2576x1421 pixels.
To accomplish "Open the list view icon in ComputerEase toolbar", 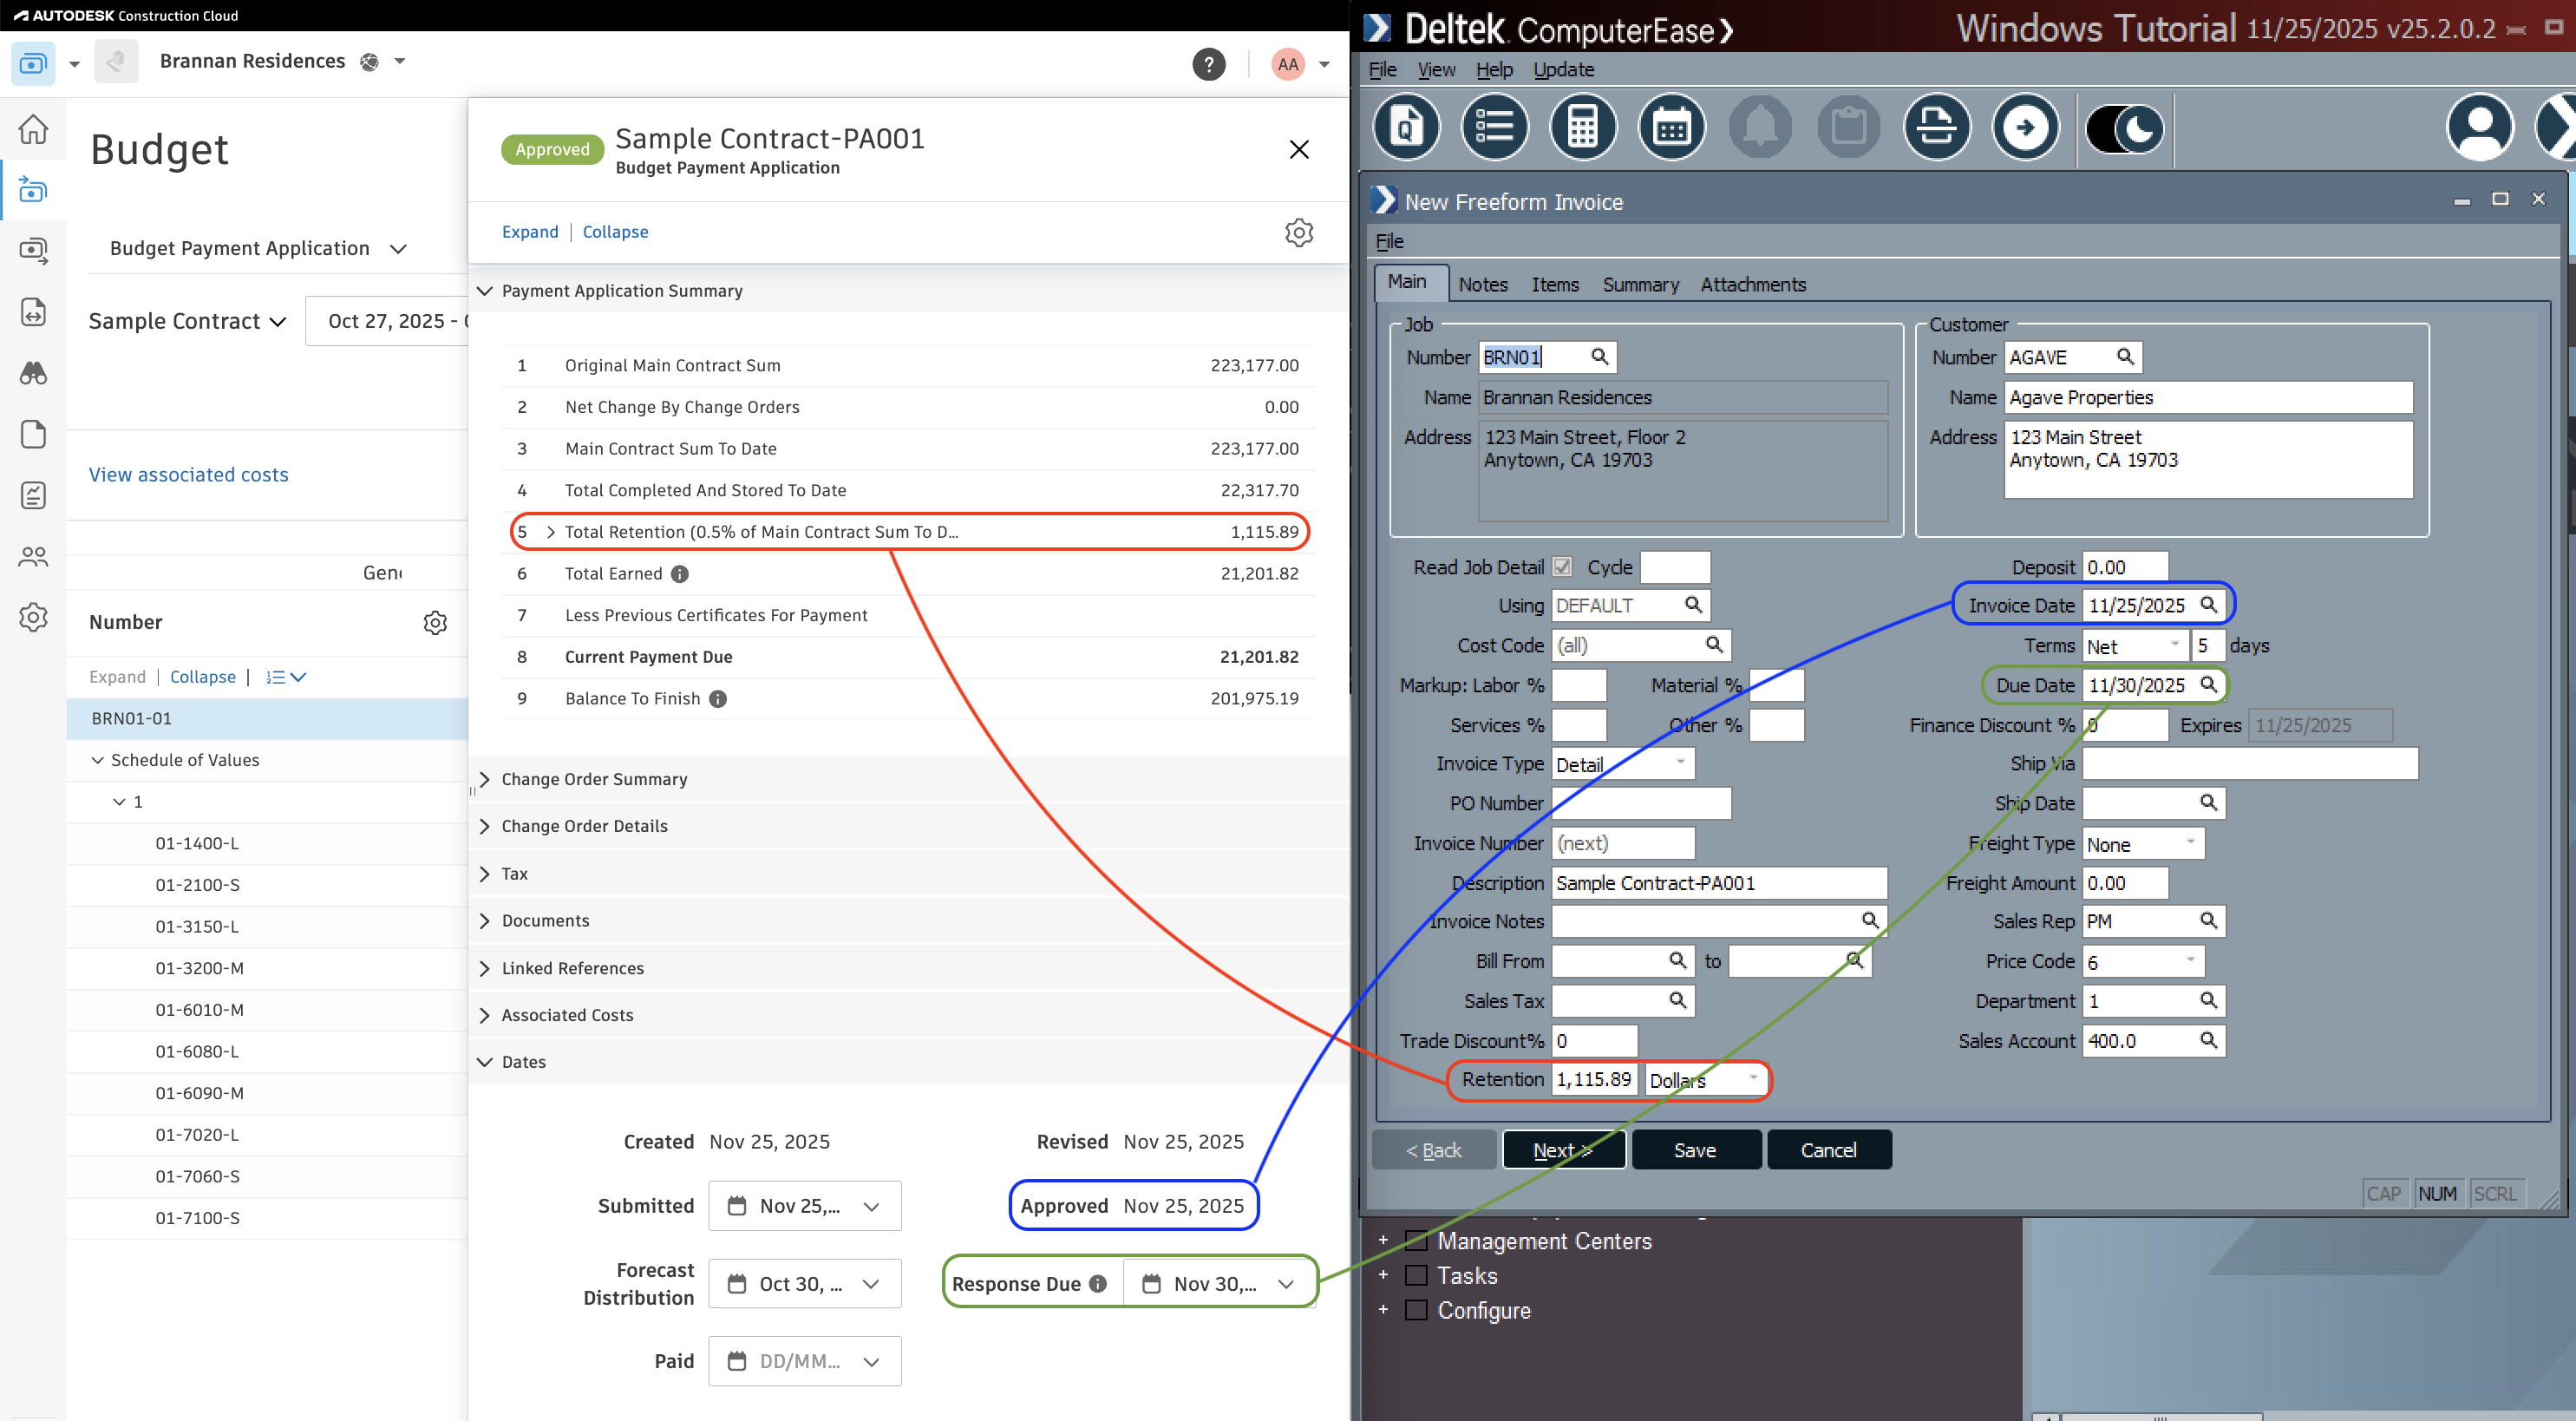I will pyautogui.click(x=1494, y=127).
